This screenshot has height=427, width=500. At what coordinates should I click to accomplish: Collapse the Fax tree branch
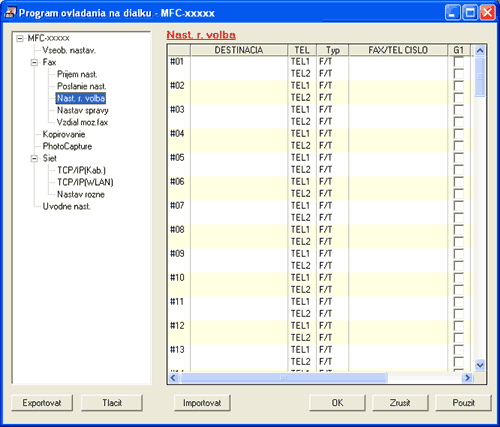coord(34,62)
